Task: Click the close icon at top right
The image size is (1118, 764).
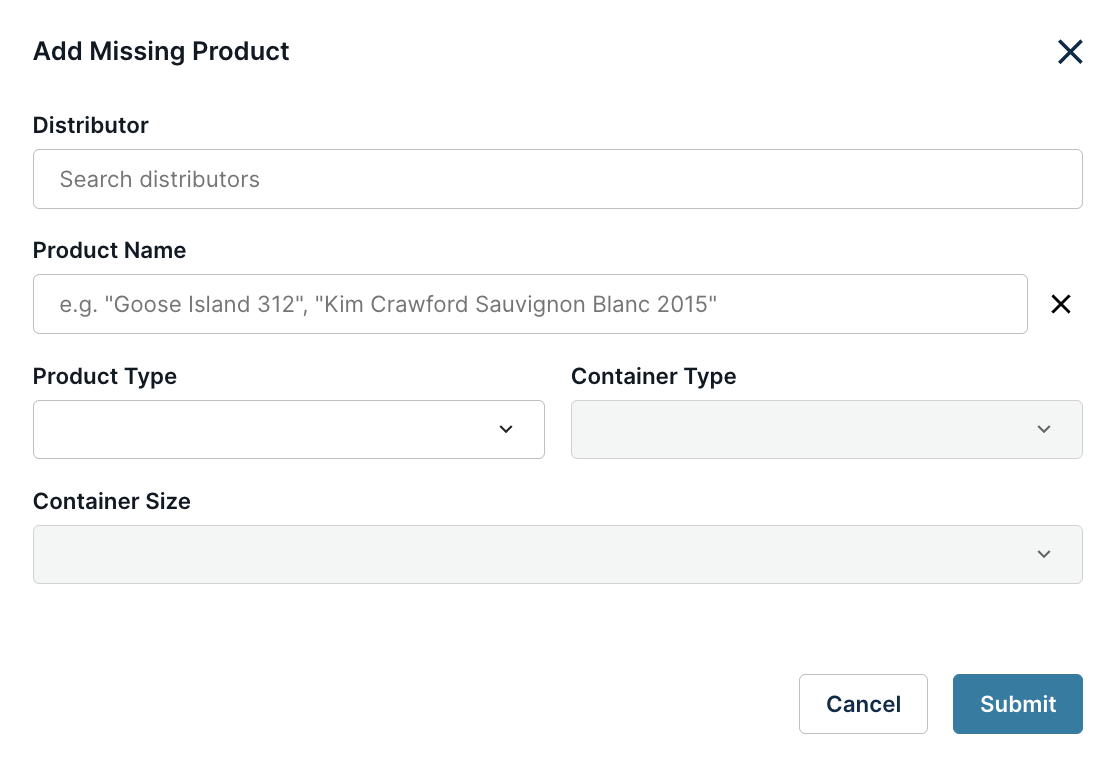Action: click(1070, 51)
